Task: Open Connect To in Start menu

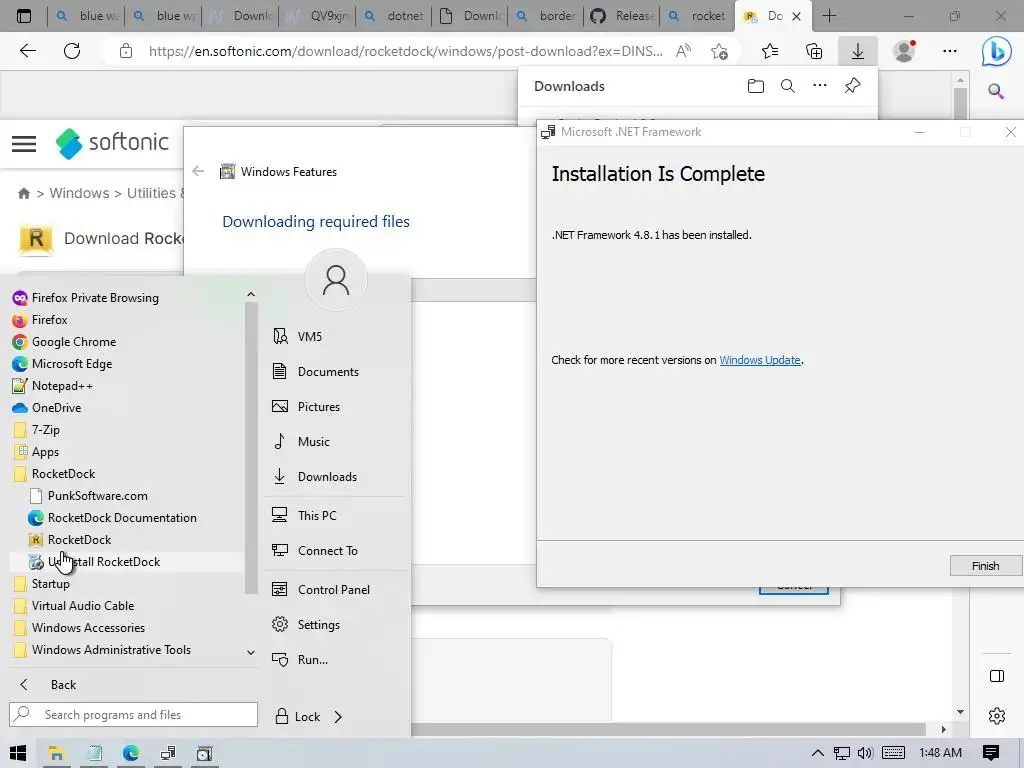Action: [x=315, y=551]
